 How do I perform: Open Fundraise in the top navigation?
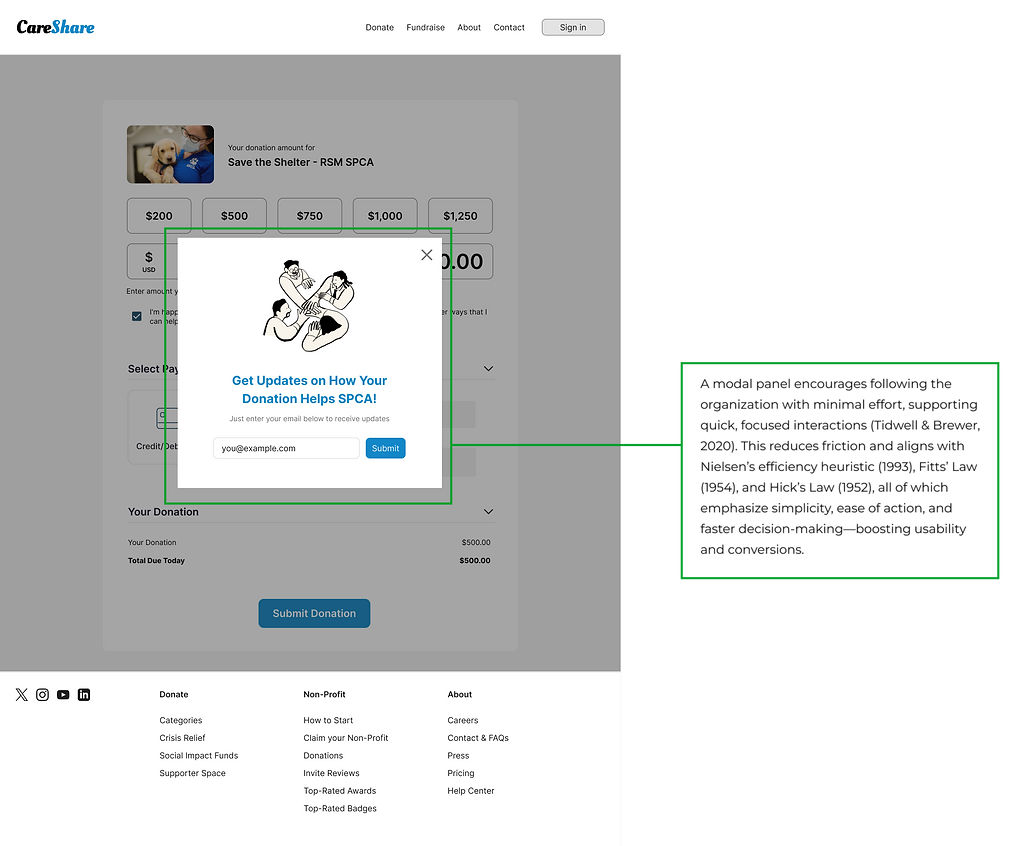(x=426, y=27)
